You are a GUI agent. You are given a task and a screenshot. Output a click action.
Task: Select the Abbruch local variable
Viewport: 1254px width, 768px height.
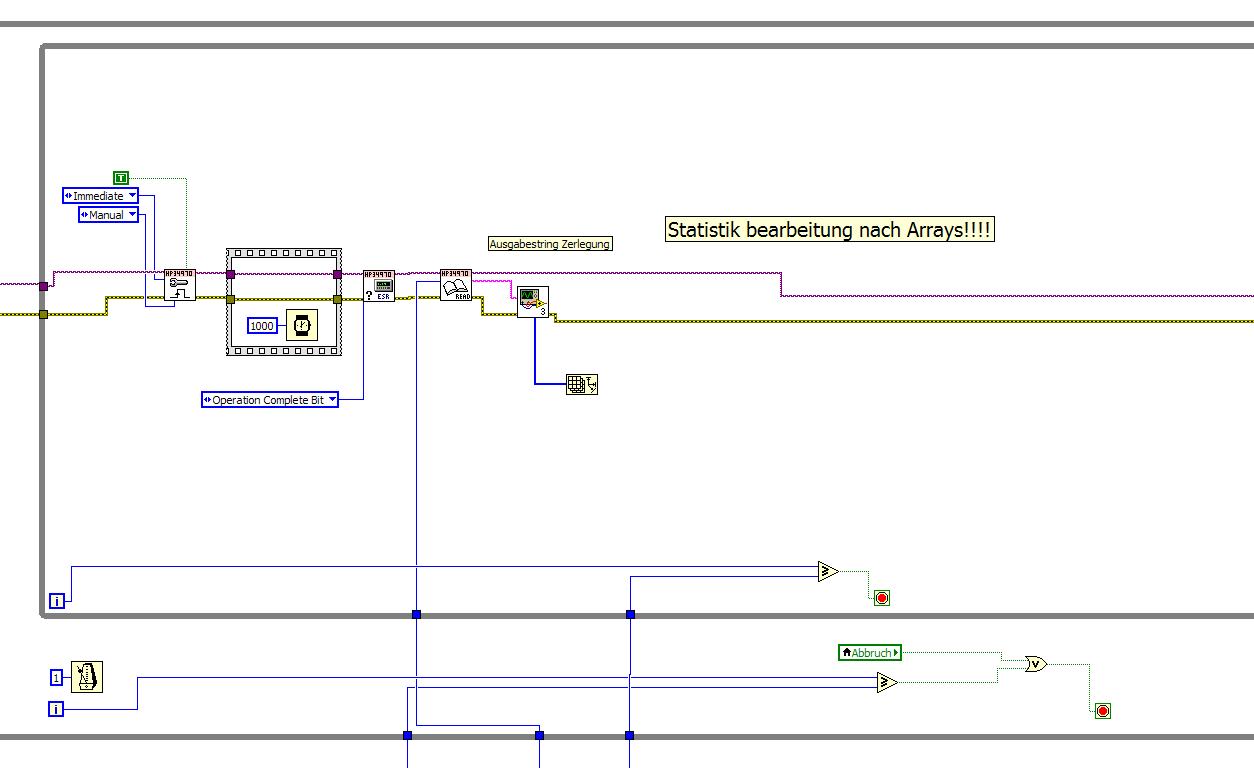point(870,653)
